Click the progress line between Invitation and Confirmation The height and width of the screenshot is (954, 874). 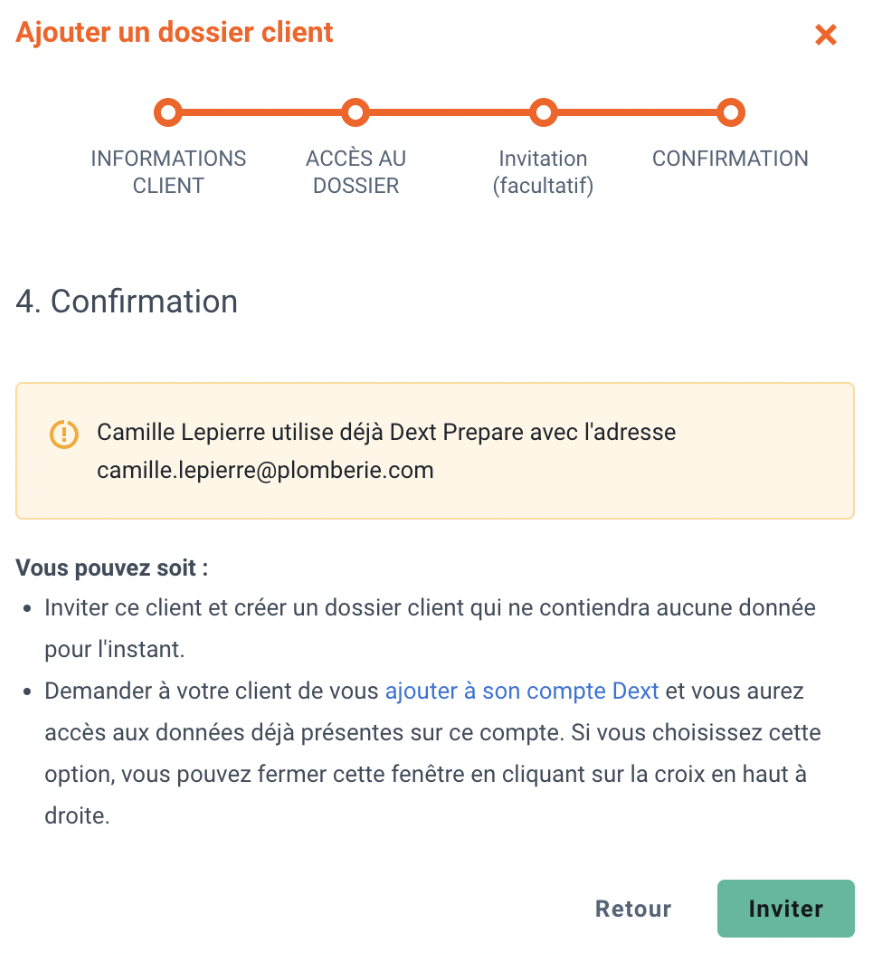coord(637,113)
